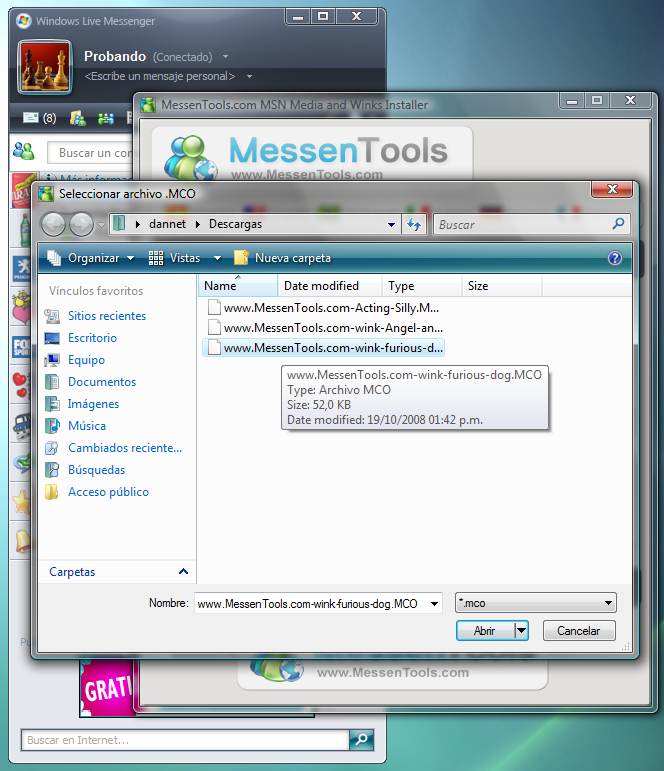Click the Vistas button
The width and height of the screenshot is (664, 771).
point(176,258)
